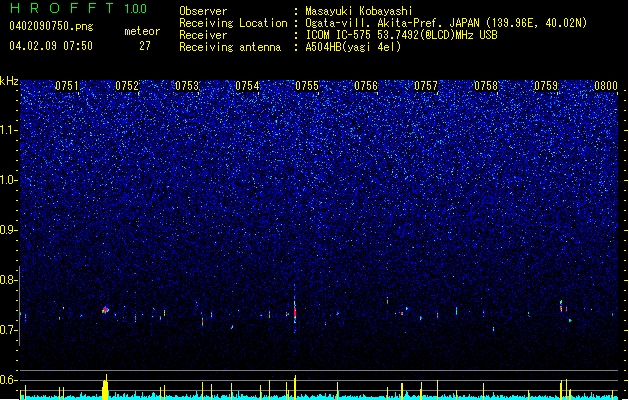Select the A504HB(yagi 4el) antenna text
The height and width of the screenshot is (400, 629).
point(353,47)
